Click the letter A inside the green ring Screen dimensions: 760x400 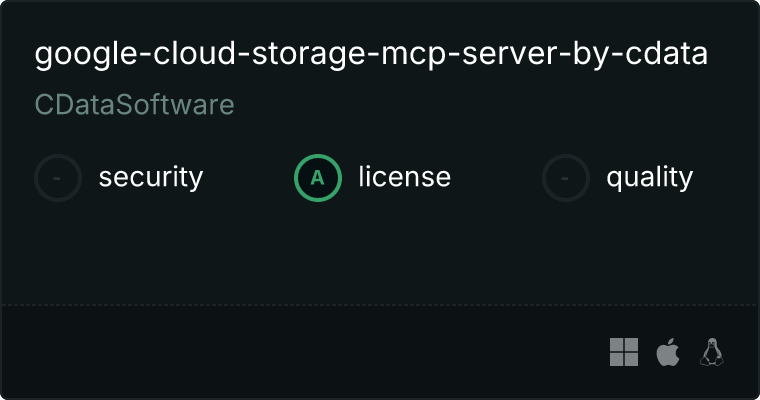pyautogui.click(x=318, y=178)
